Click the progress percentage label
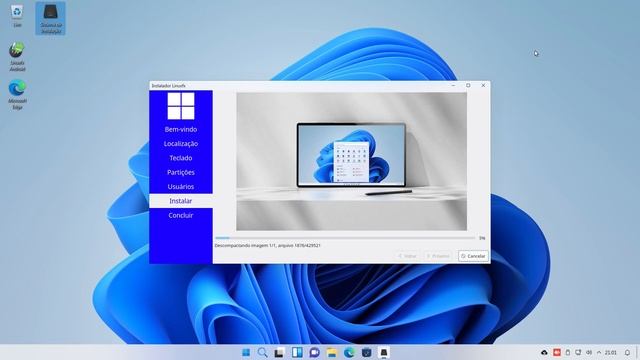This screenshot has height=360, width=640. (482, 238)
